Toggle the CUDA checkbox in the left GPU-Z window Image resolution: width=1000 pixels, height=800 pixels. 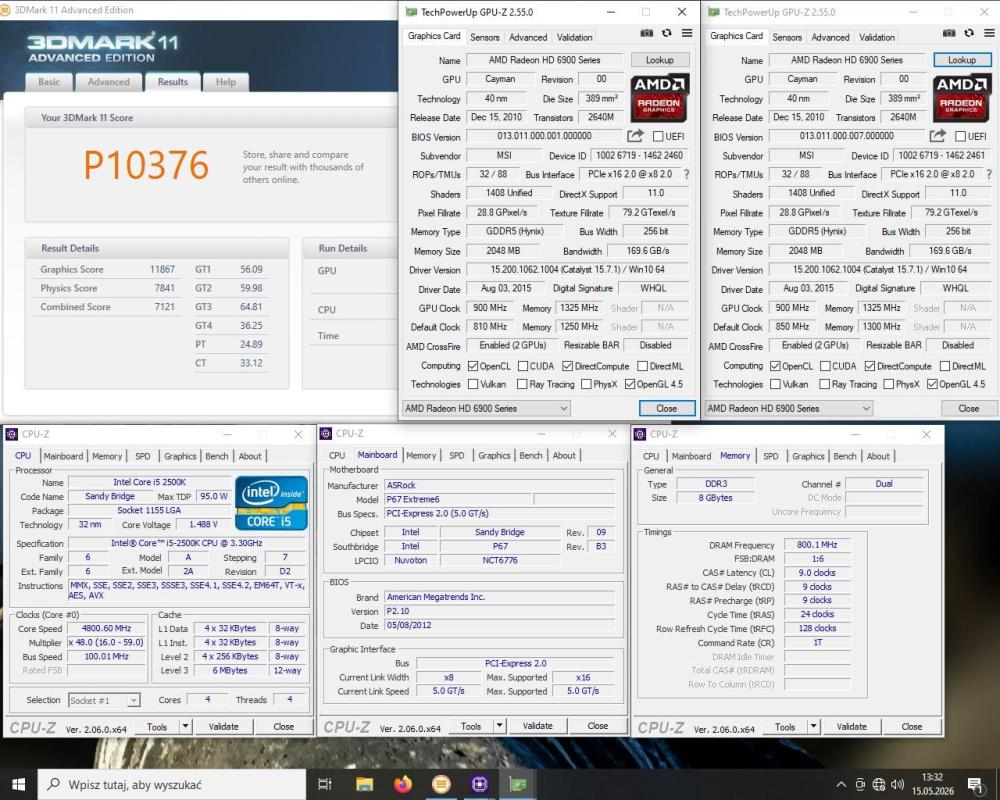click(523, 366)
